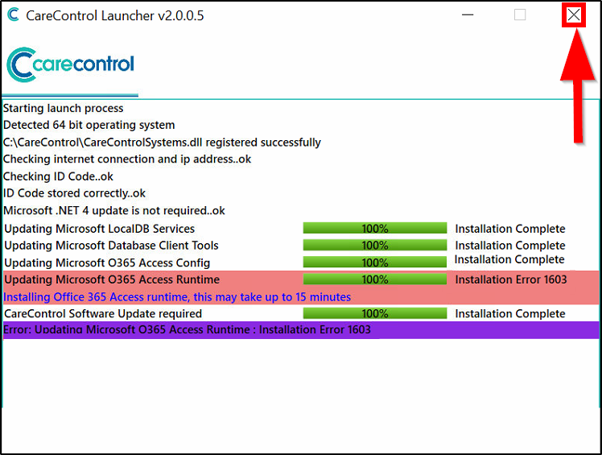Select 'Checking internet connection and ip address..ok'
The width and height of the screenshot is (602, 455).
[127, 159]
